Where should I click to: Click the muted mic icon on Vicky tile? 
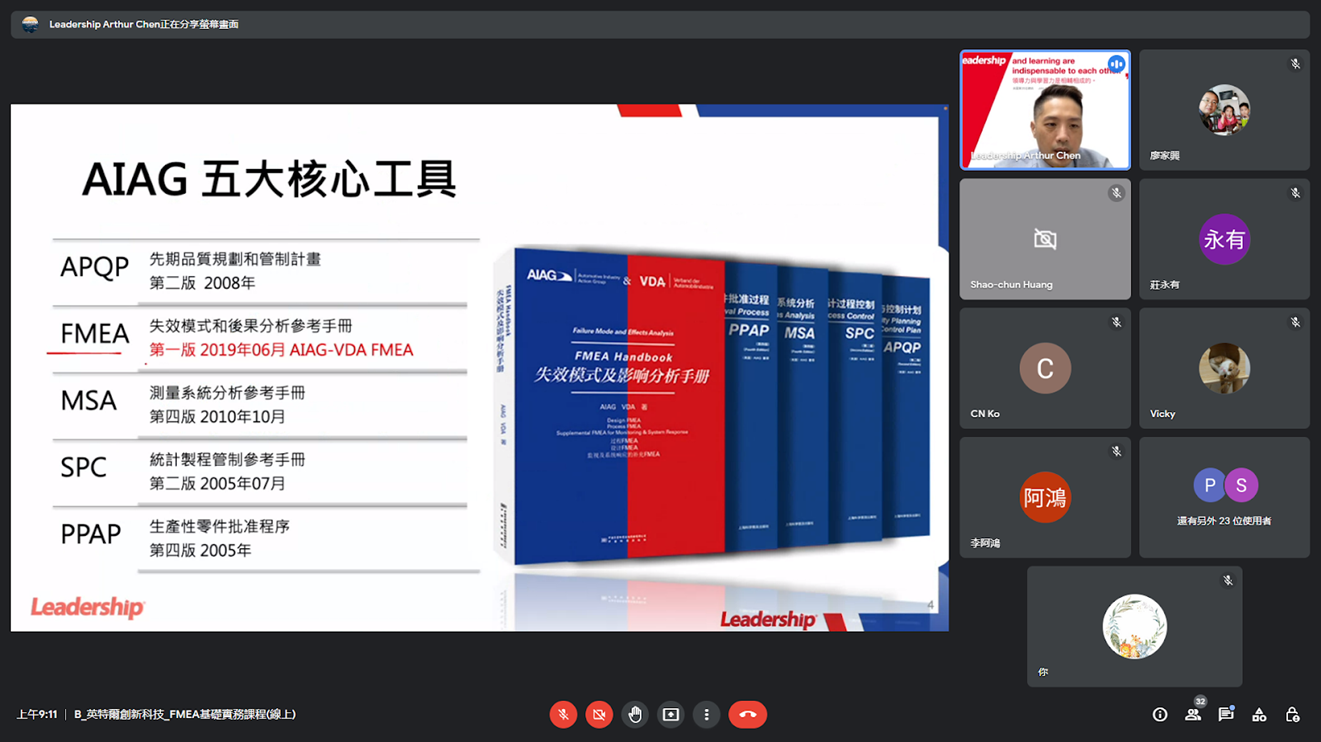(1295, 322)
